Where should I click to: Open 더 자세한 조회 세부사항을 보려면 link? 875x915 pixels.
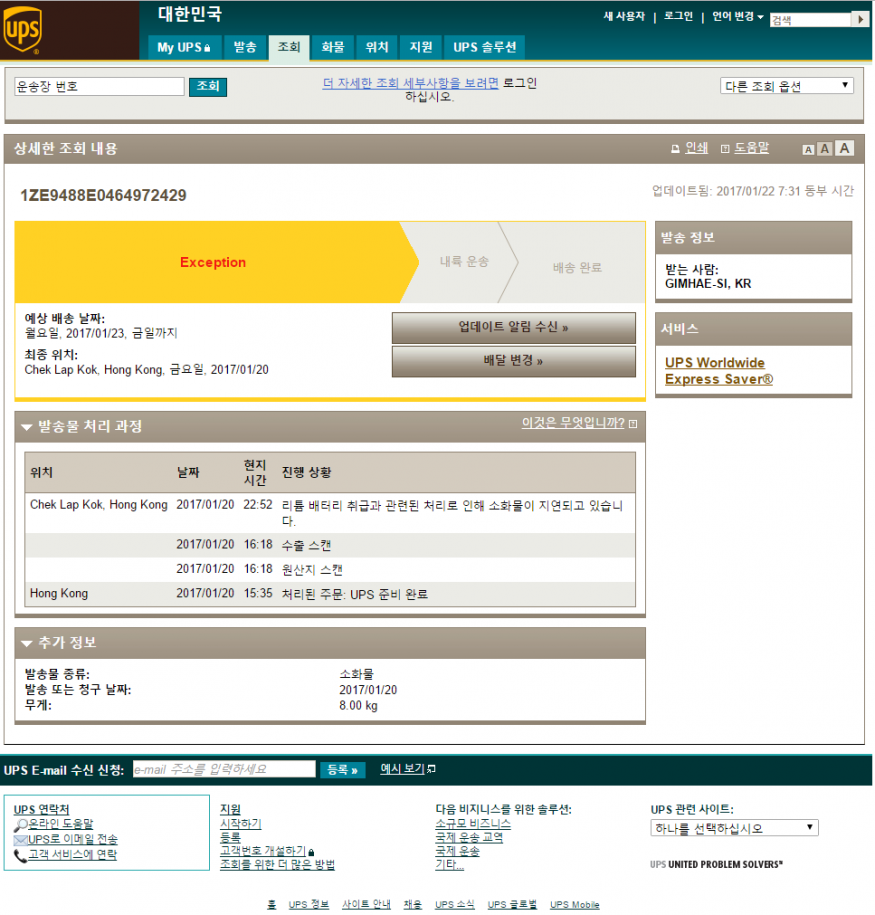pos(411,83)
